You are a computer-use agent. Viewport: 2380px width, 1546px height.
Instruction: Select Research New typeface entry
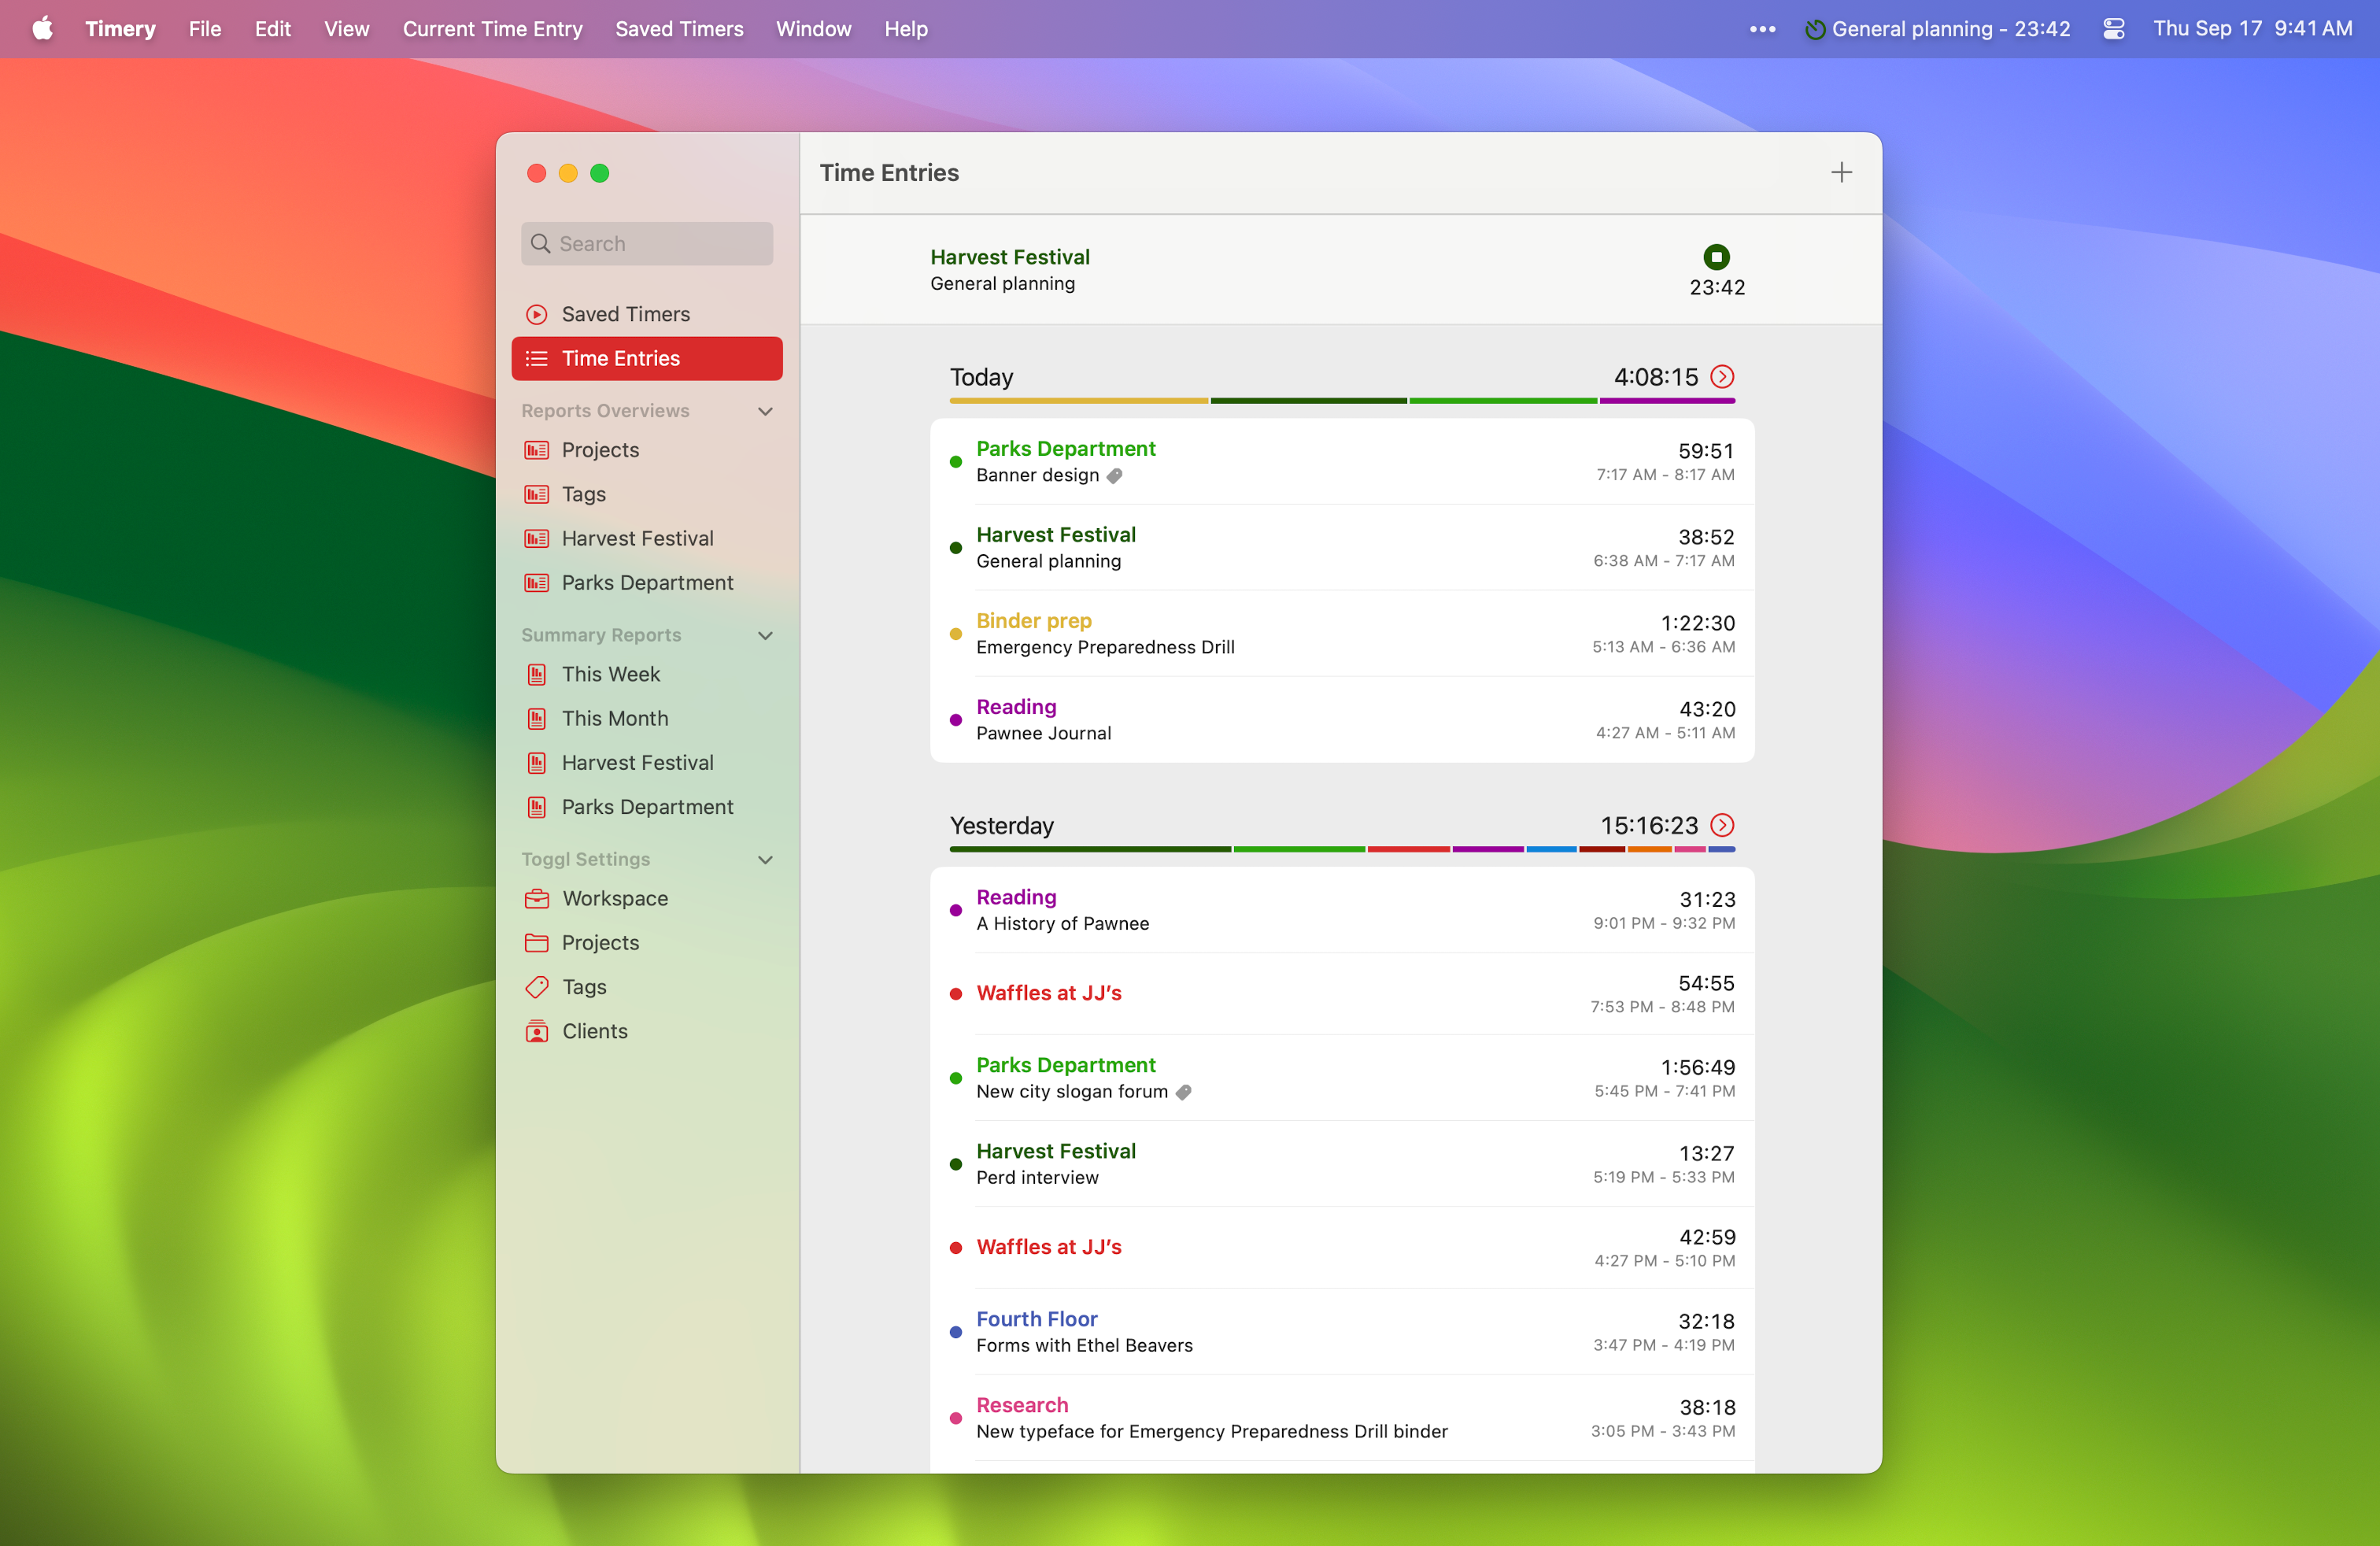[1342, 1417]
